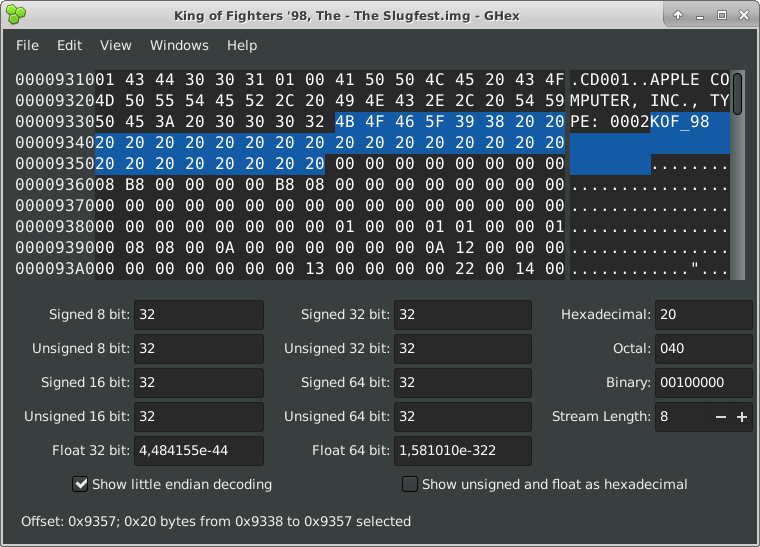Open the View menu
Image resolution: width=760 pixels, height=547 pixels.
tap(115, 46)
